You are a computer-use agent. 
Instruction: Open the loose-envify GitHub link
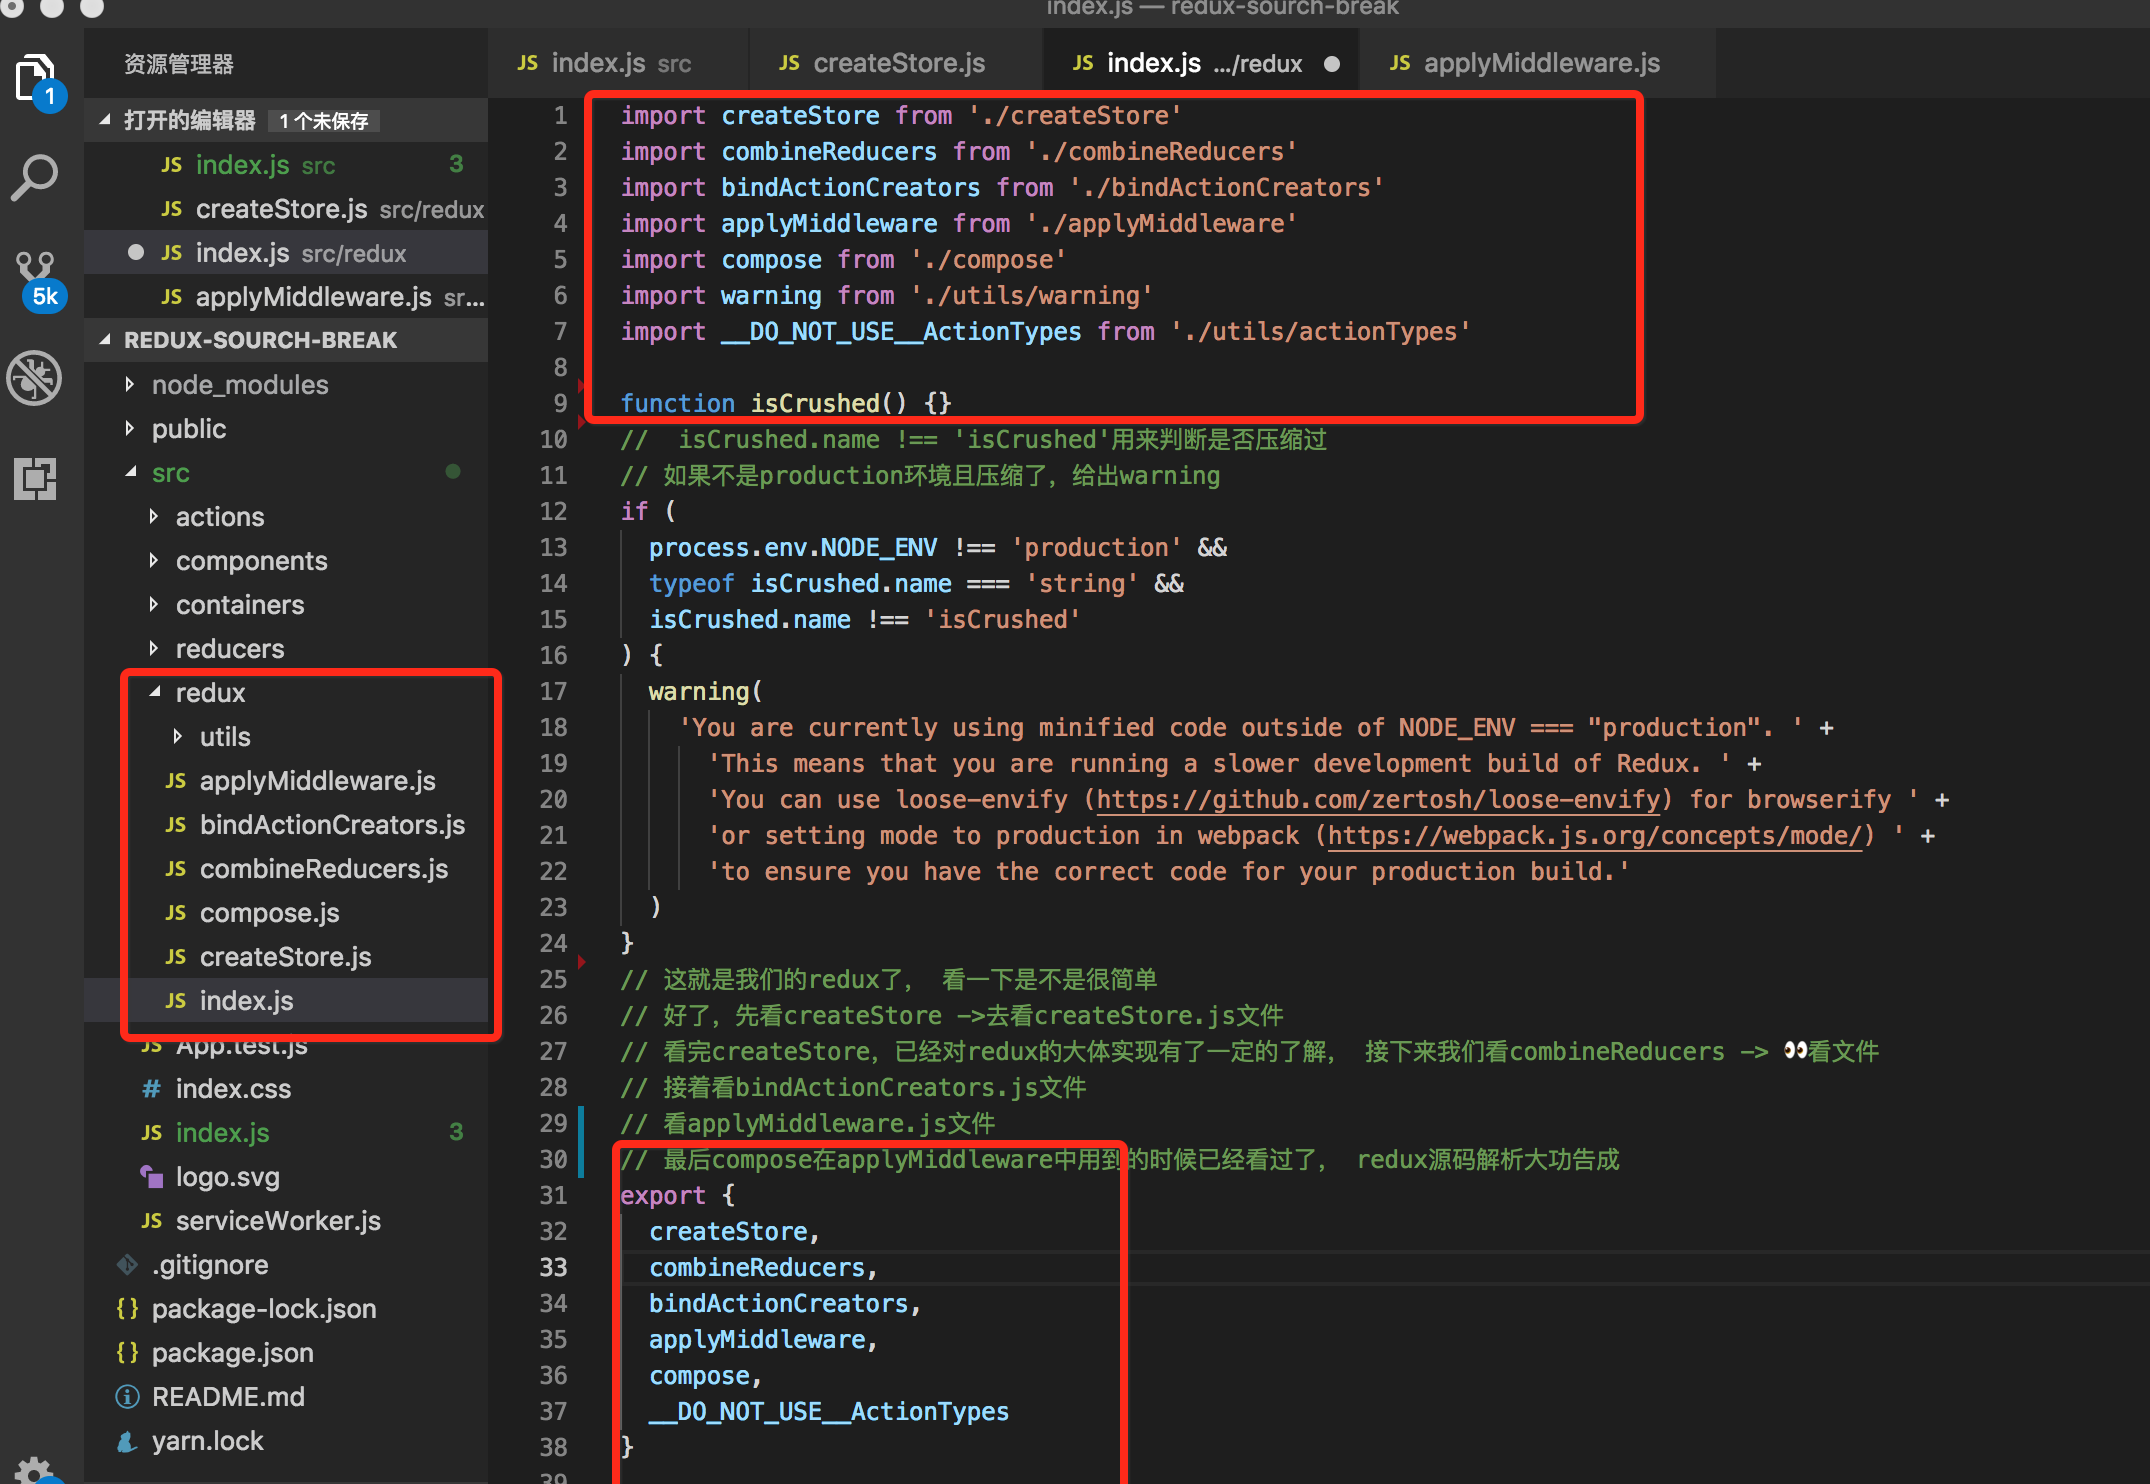[x=1378, y=800]
